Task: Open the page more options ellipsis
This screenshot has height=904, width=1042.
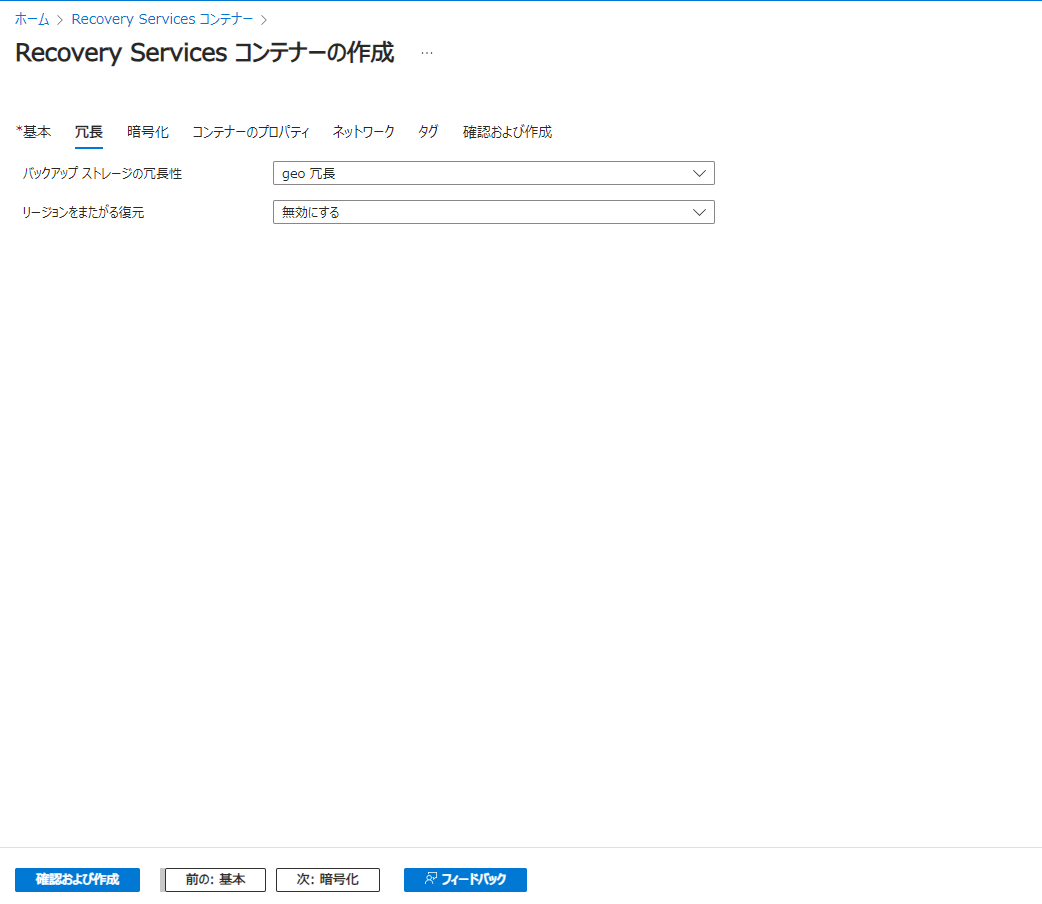Action: tap(427, 52)
